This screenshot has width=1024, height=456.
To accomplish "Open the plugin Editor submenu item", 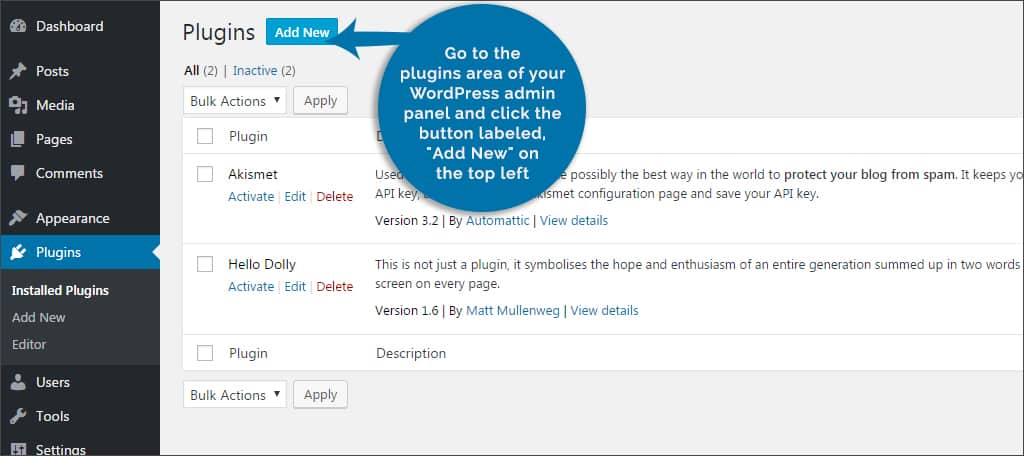I will point(29,344).
